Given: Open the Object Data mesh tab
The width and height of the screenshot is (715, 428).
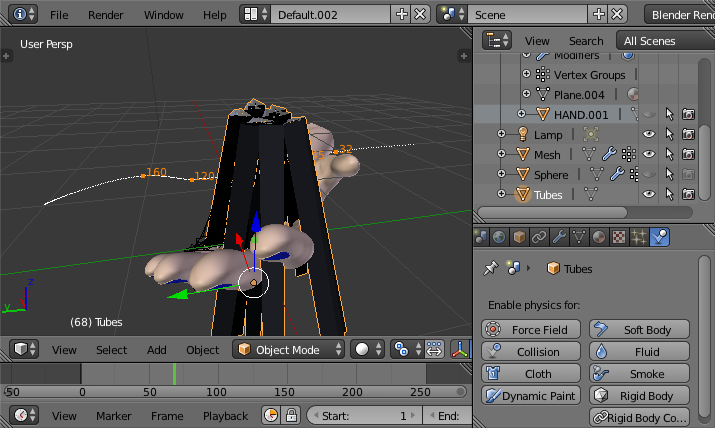Looking at the screenshot, I should pyautogui.click(x=579, y=237).
